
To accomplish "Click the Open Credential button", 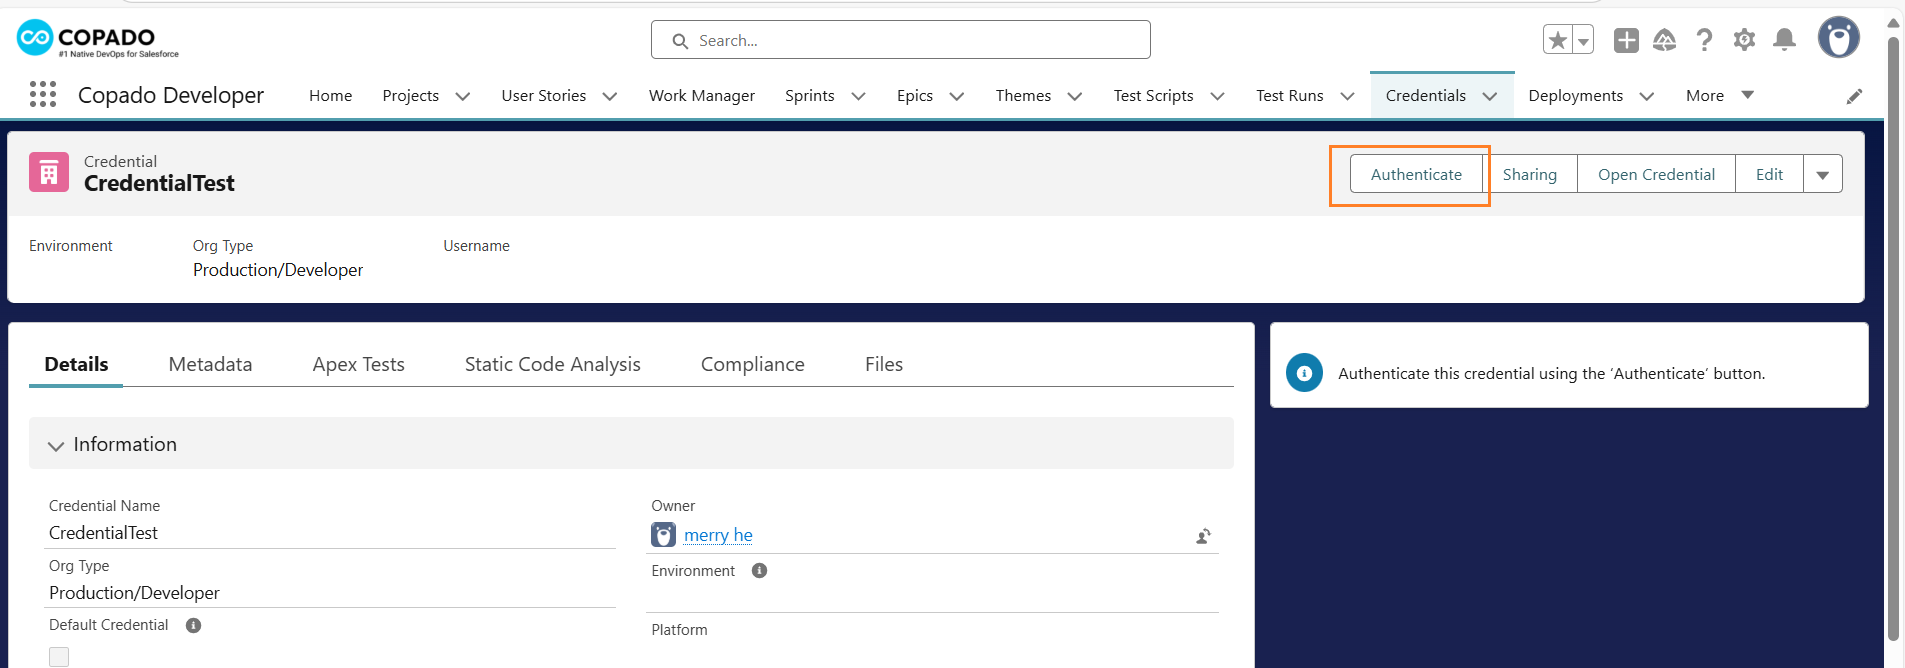I will [1656, 174].
